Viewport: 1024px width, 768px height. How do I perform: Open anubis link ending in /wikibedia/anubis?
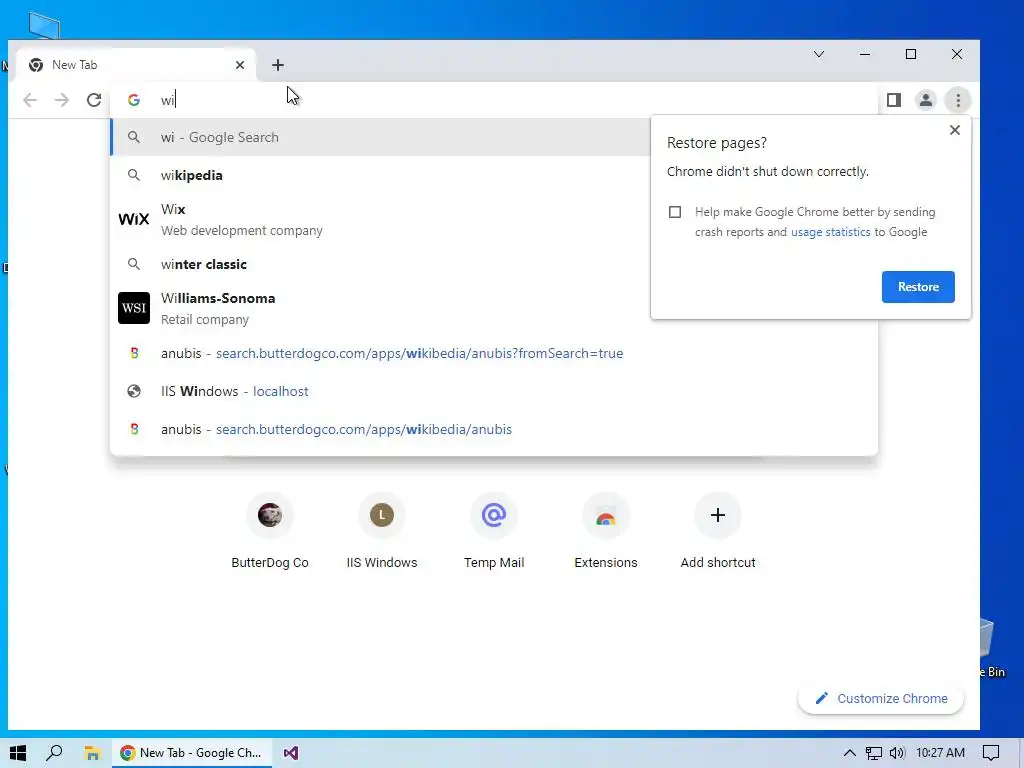click(x=494, y=429)
